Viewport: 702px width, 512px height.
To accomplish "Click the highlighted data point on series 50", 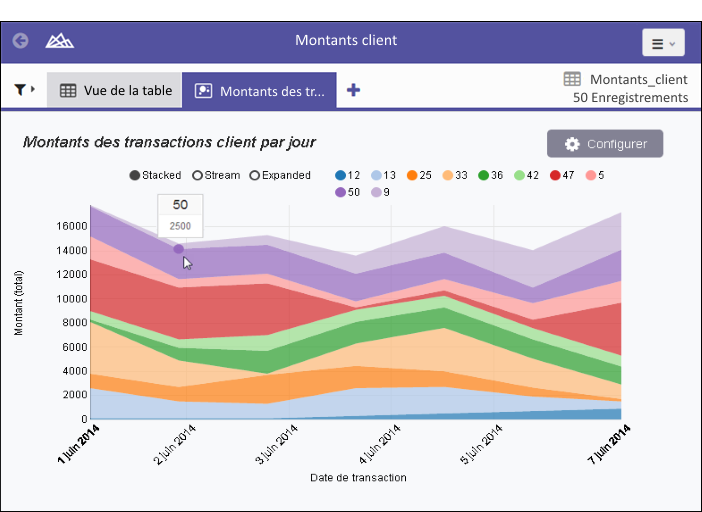I will [179, 249].
